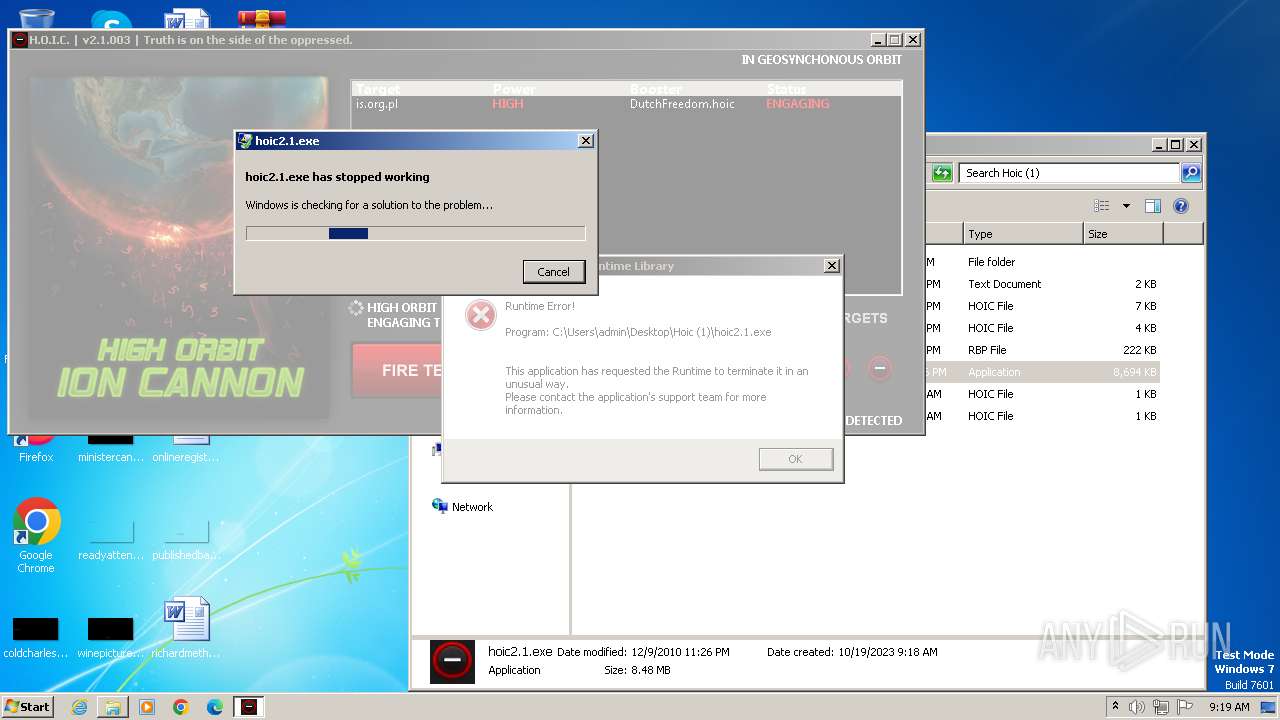
Task: Open Chrome from the taskbar
Action: click(180, 707)
